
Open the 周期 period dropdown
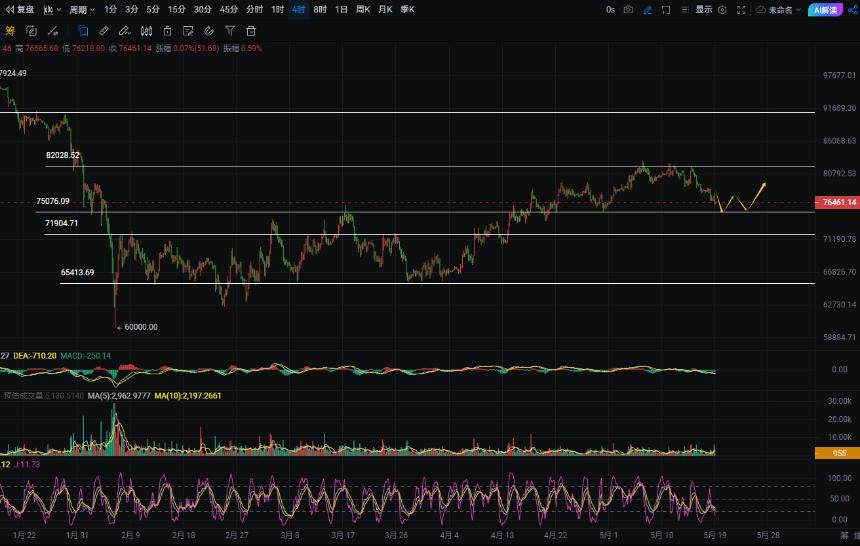coord(82,9)
